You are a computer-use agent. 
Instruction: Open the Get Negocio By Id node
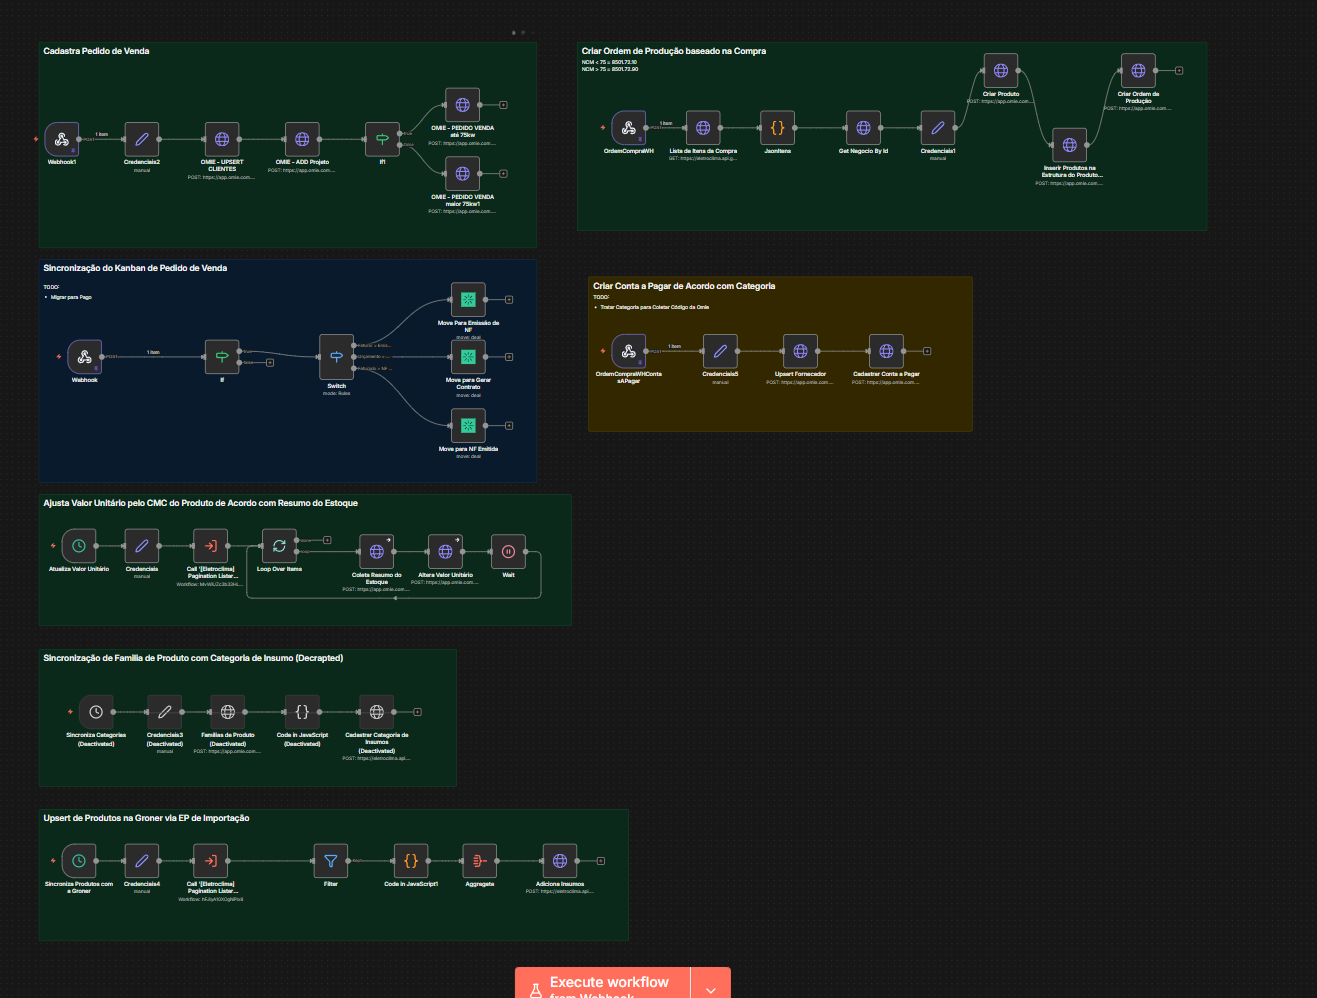tap(863, 128)
